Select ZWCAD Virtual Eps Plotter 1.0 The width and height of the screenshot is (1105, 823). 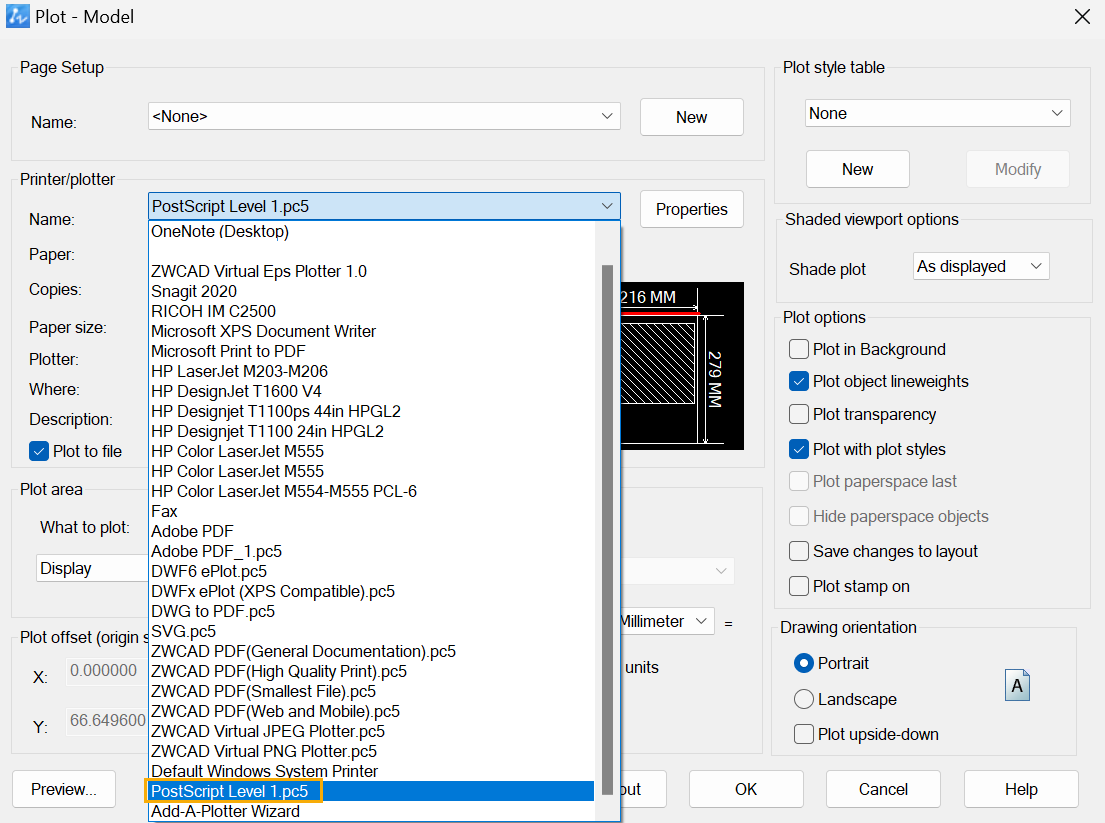click(x=372, y=271)
